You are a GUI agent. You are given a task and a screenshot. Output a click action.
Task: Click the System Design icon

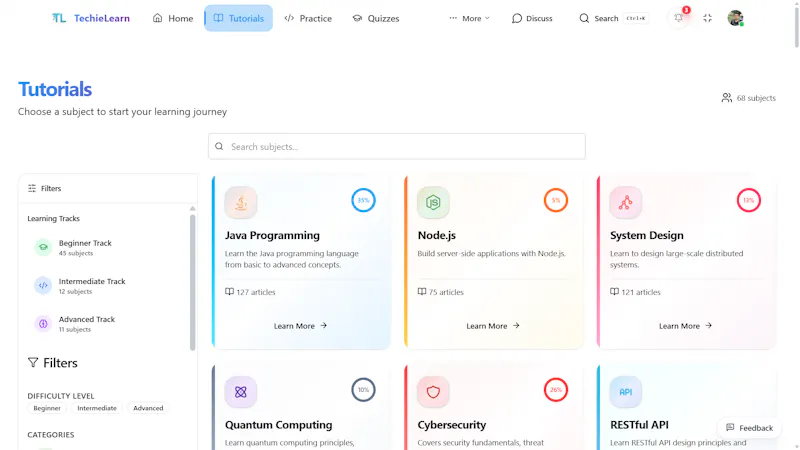tap(626, 203)
